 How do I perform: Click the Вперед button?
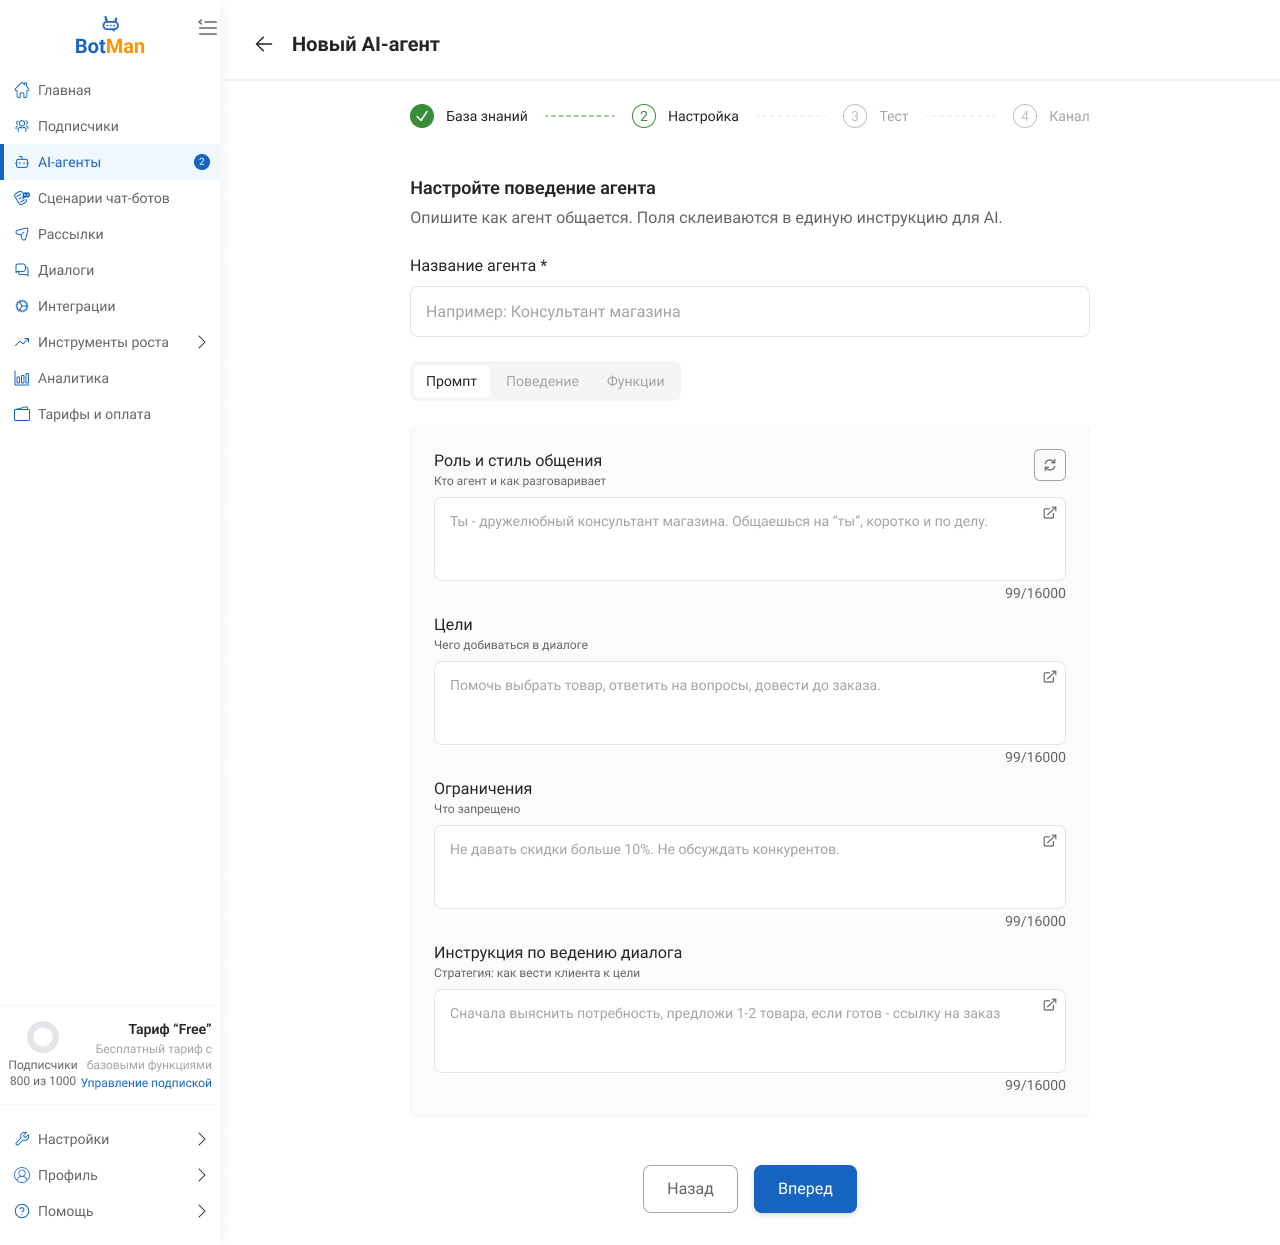coord(805,1189)
